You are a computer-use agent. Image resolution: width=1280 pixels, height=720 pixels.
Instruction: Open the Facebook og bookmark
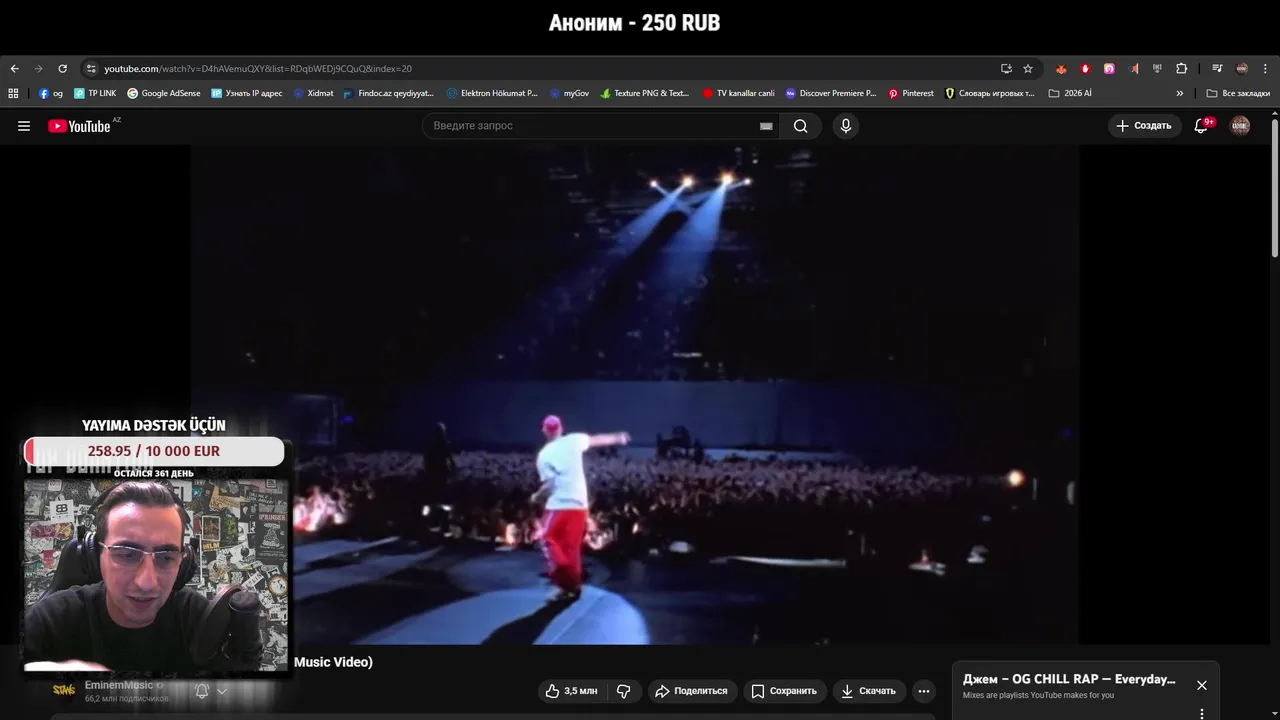click(x=51, y=93)
